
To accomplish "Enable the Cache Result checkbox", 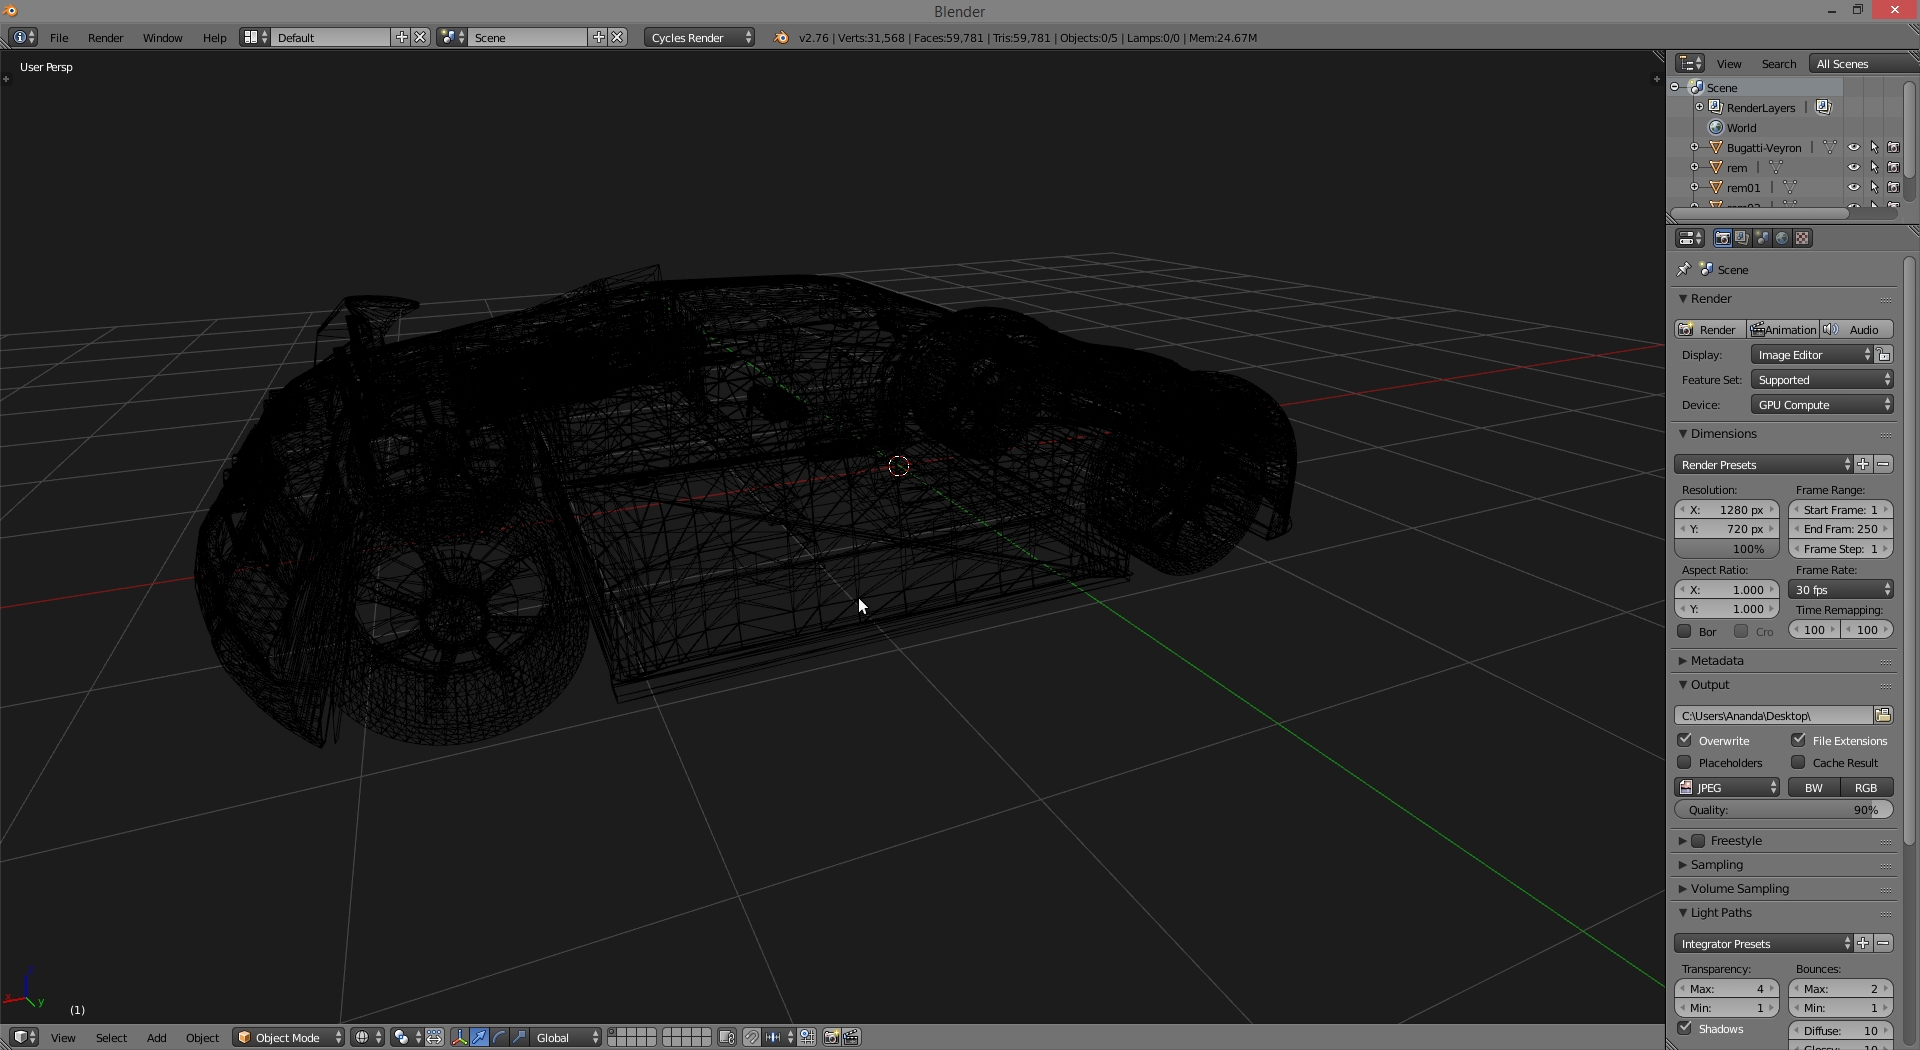I will (1799, 762).
